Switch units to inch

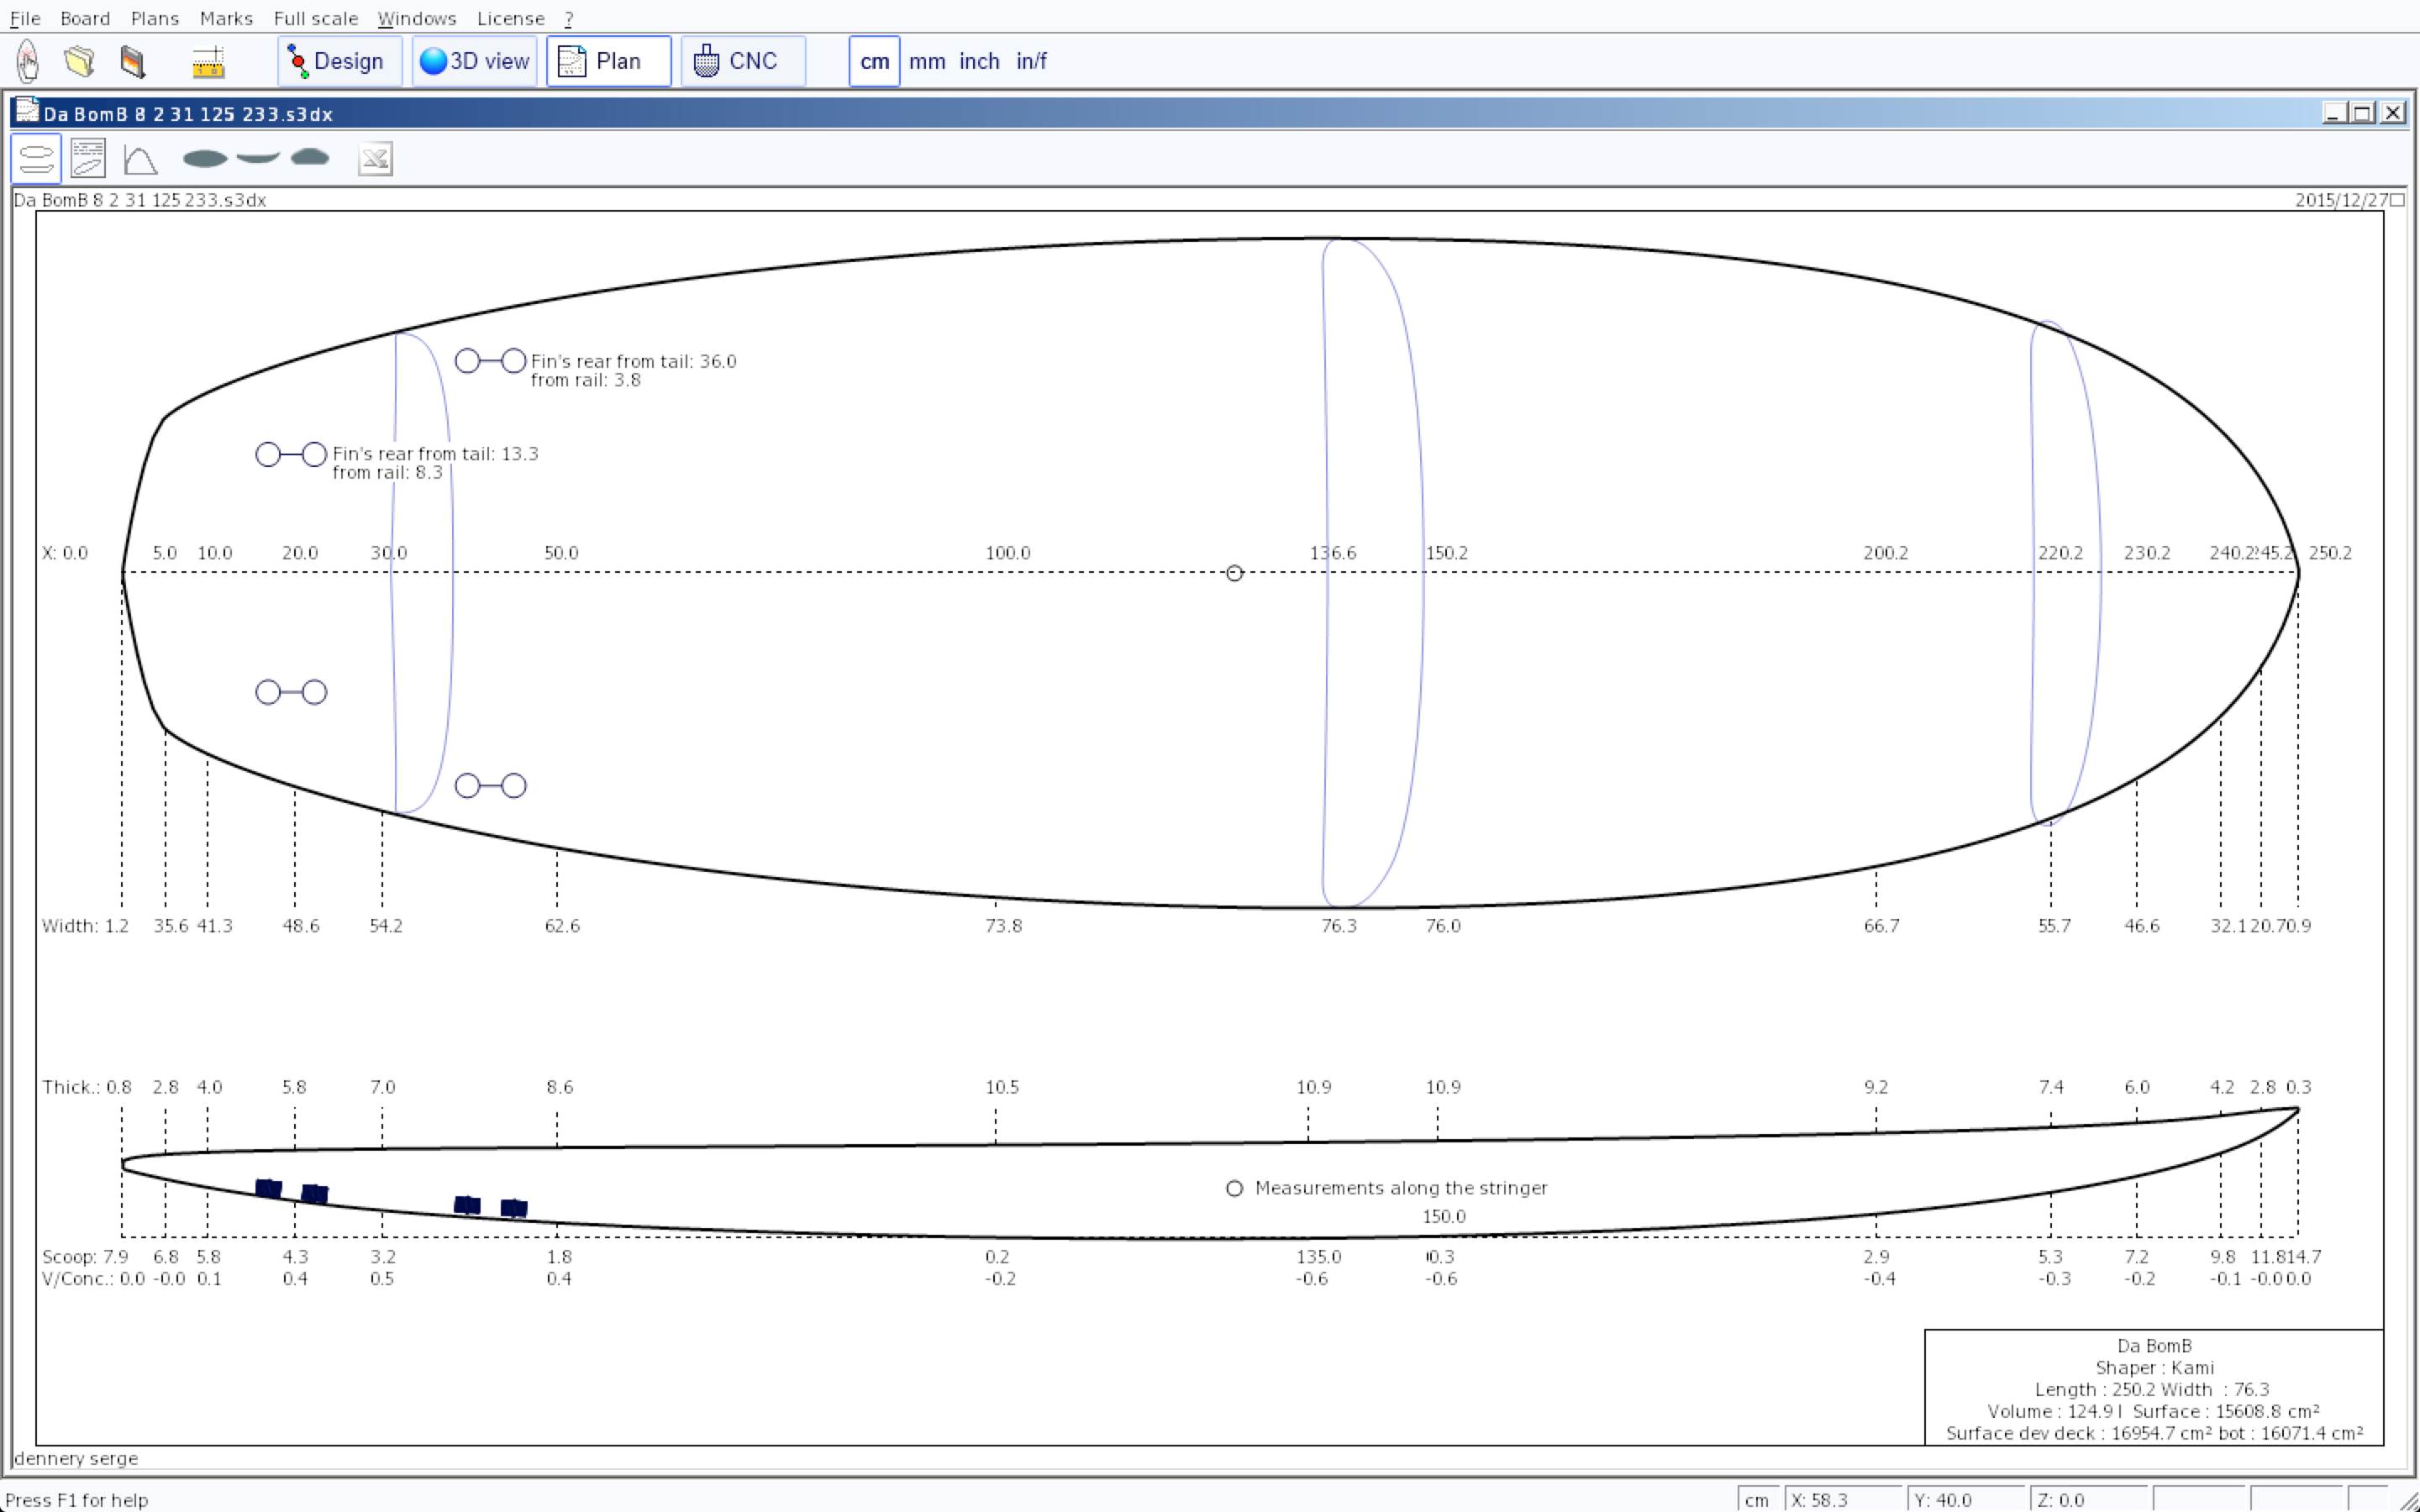click(979, 61)
